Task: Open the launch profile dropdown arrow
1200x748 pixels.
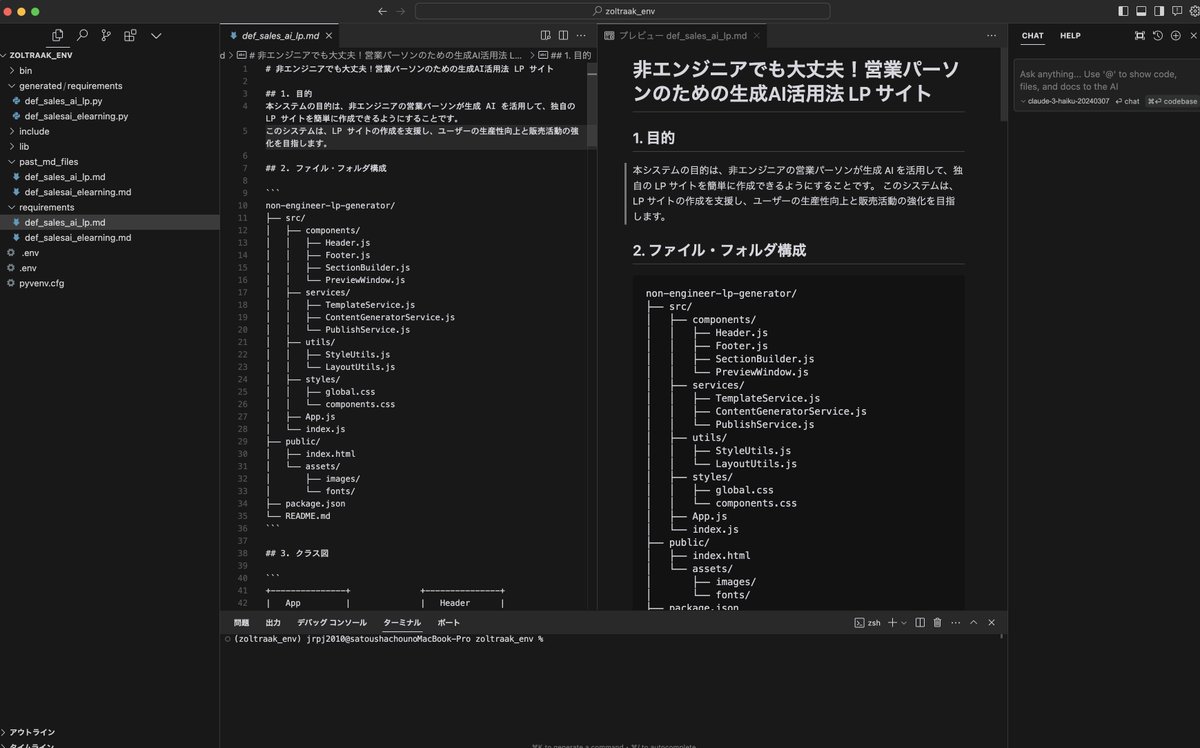Action: [904, 622]
